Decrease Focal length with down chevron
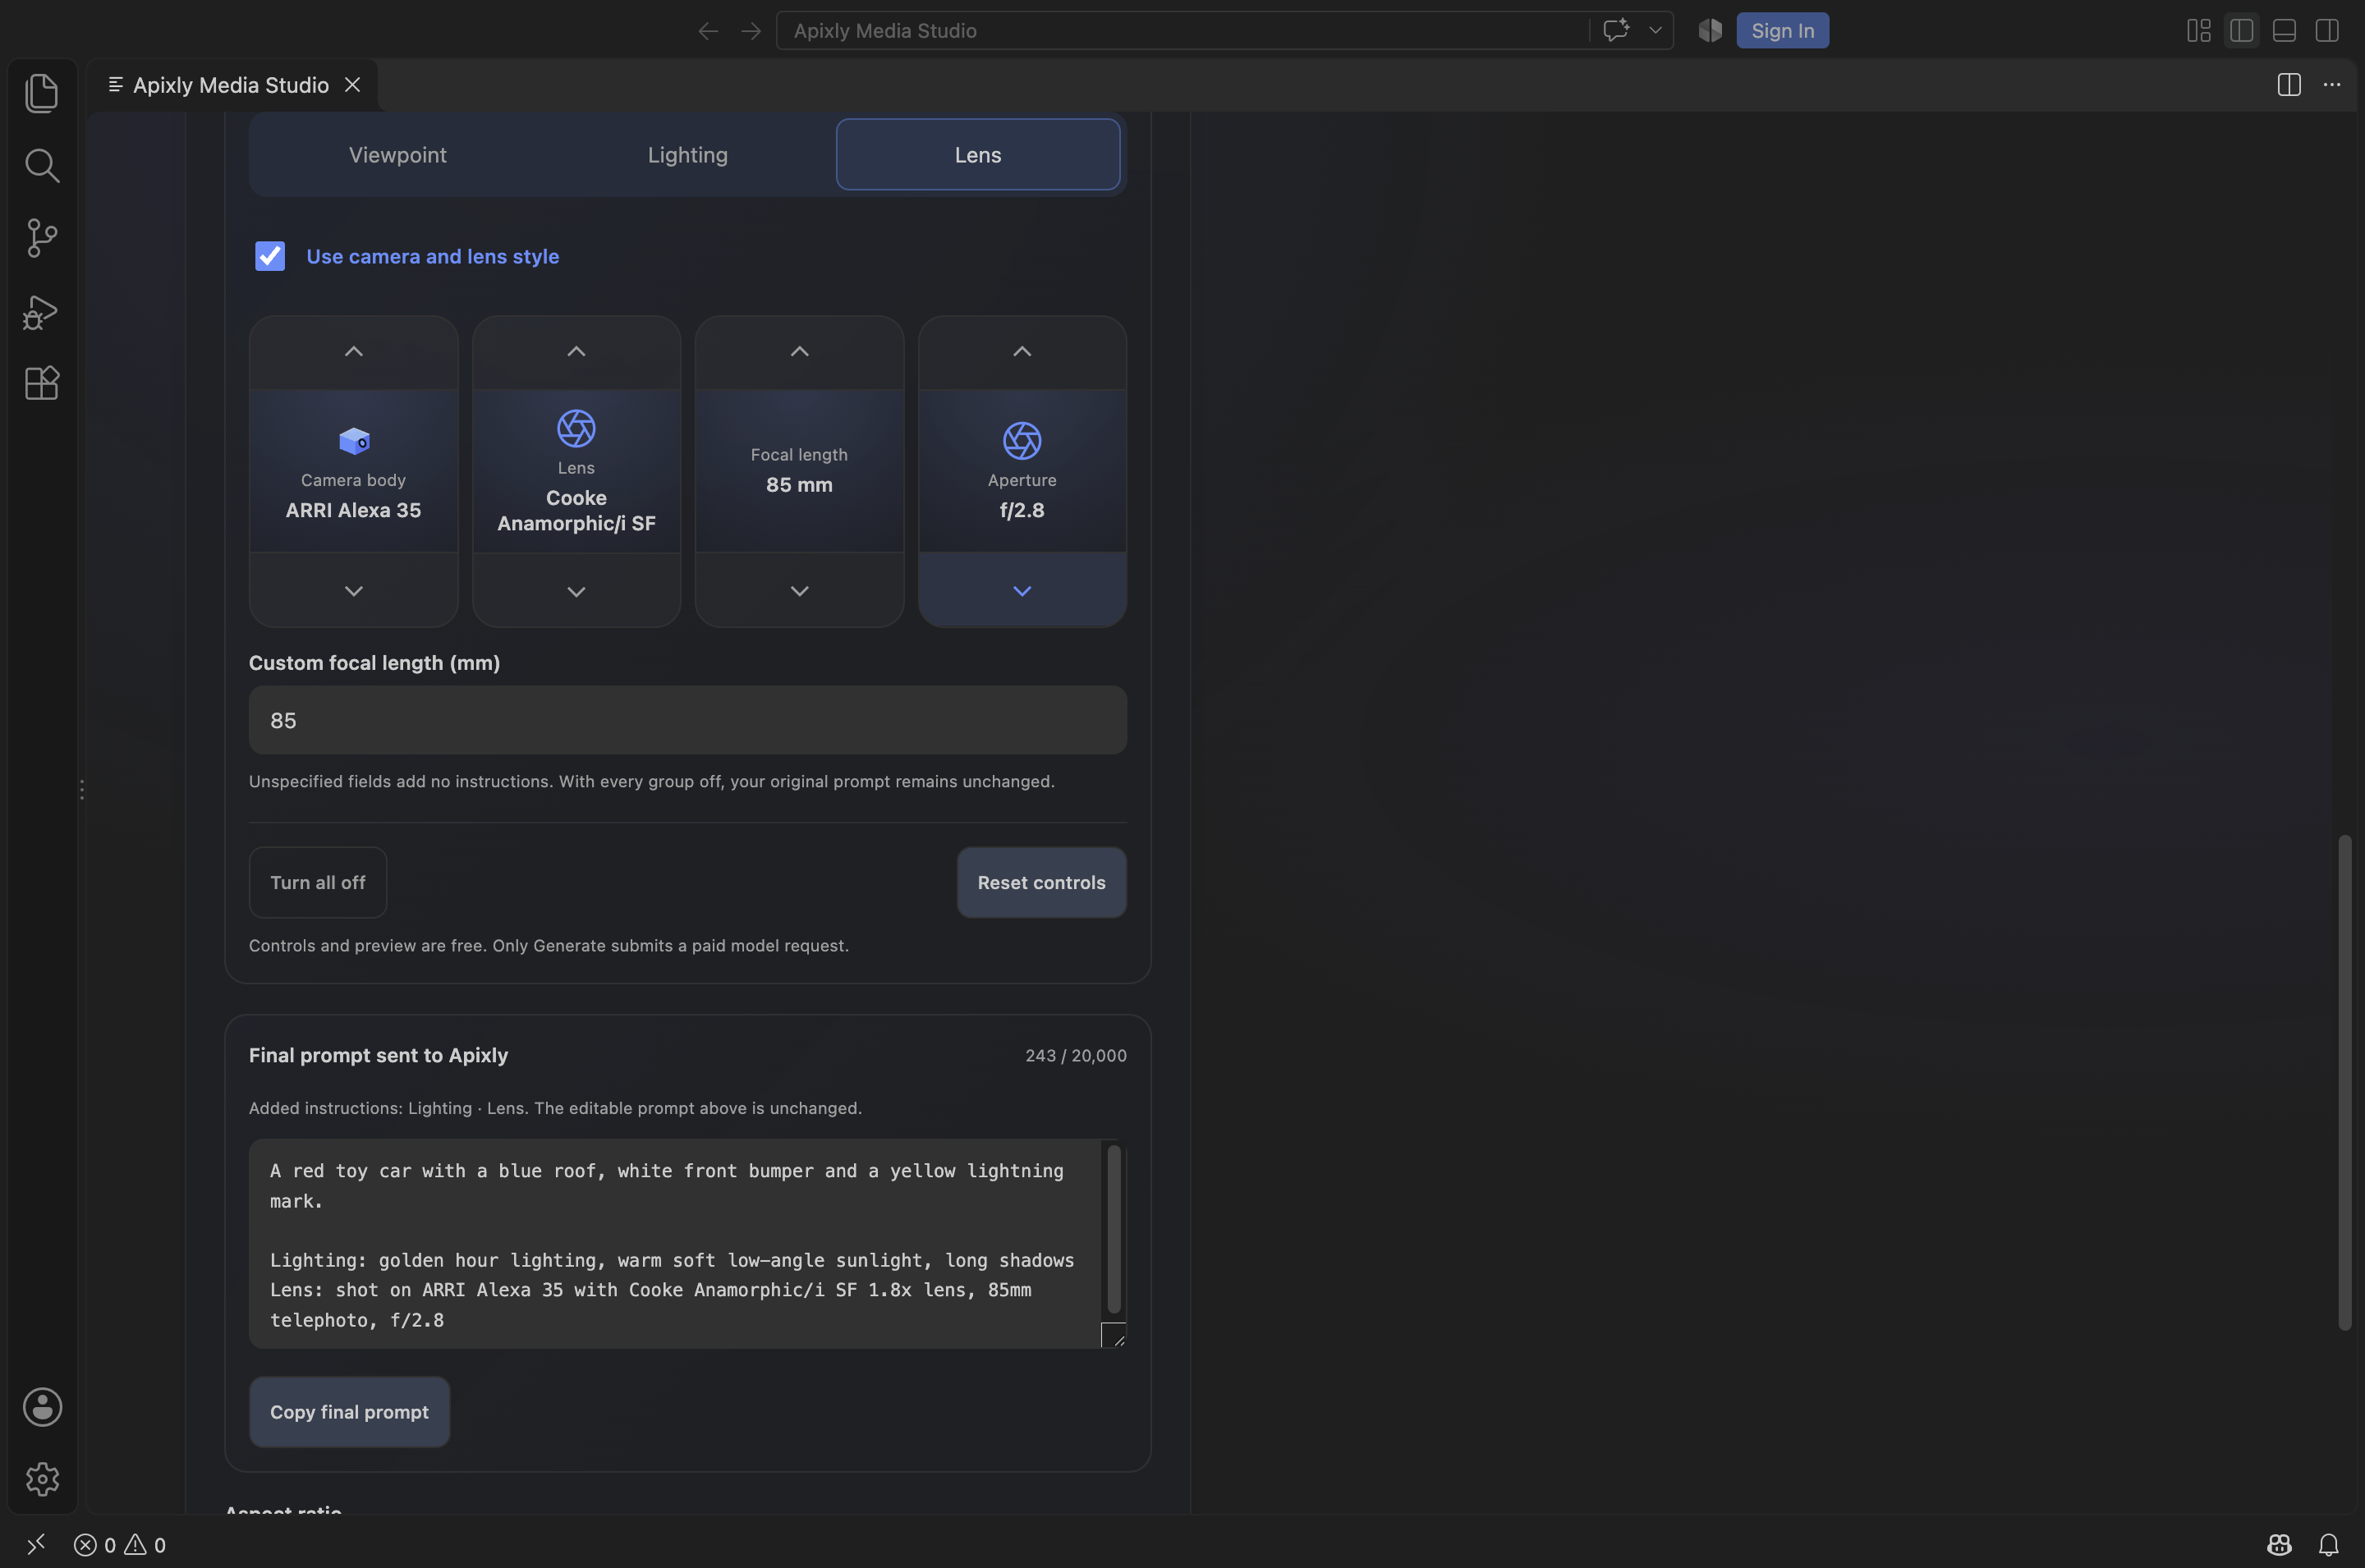The image size is (2365, 1568). pos(800,591)
